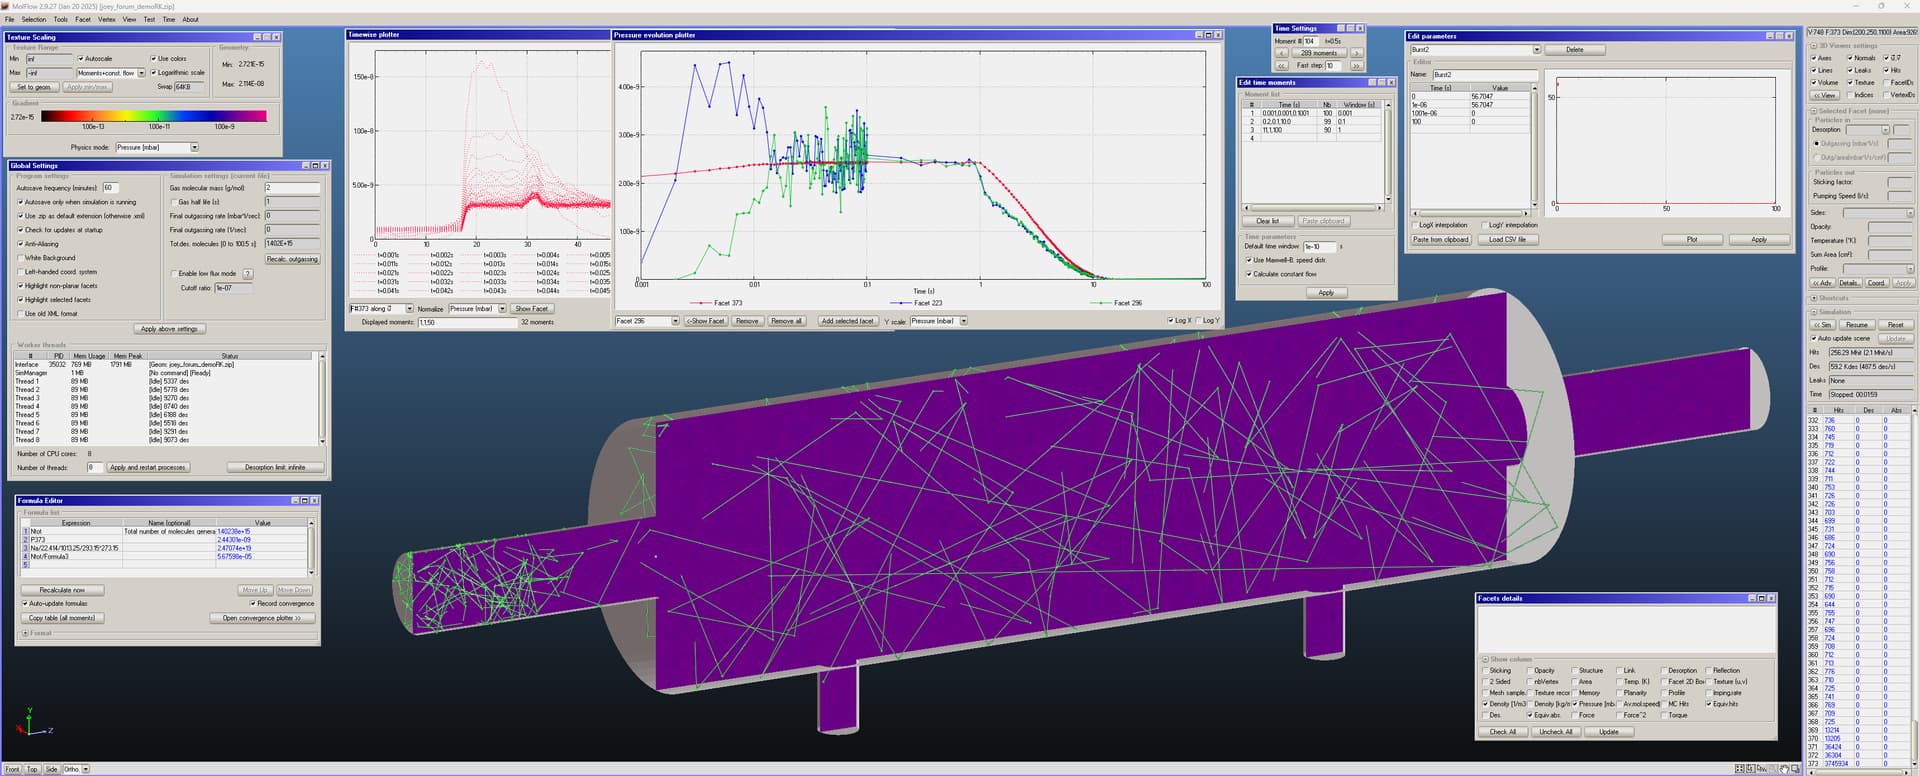Click the fast step forward double-arrow button
Viewport: 1920px width, 776px height.
[x=1357, y=66]
